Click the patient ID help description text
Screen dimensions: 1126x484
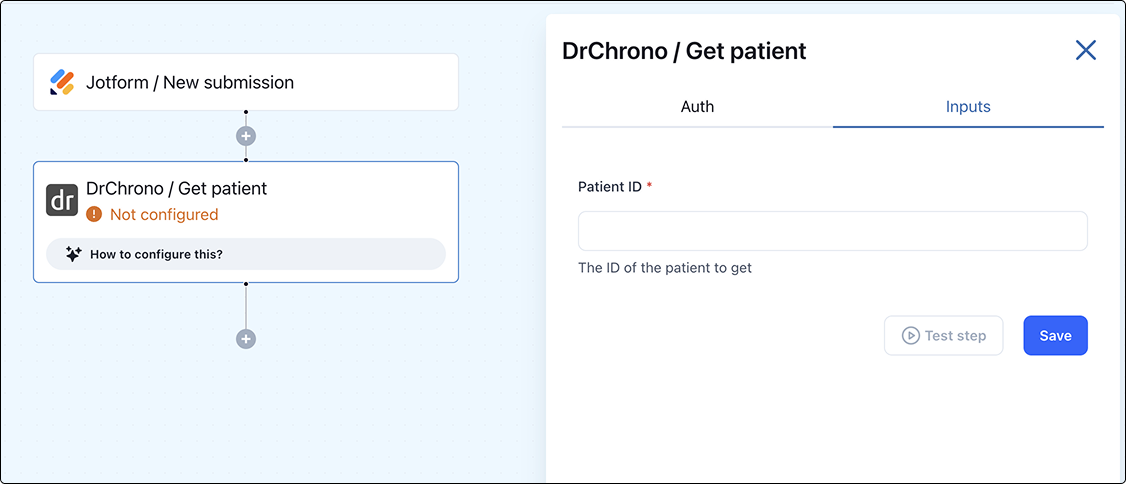pos(665,268)
